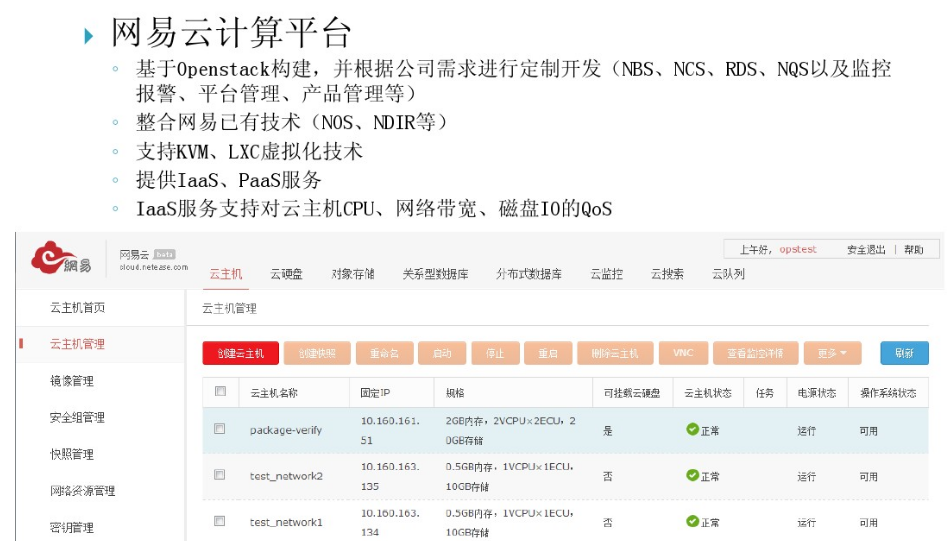Click the 重命名 button
The width and height of the screenshot is (952, 541).
[384, 353]
